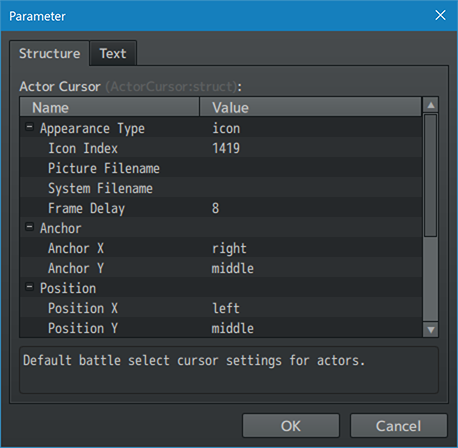Screen dimensions: 458x448
Task: Click the Anchor X value 'right'
Action: (229, 249)
